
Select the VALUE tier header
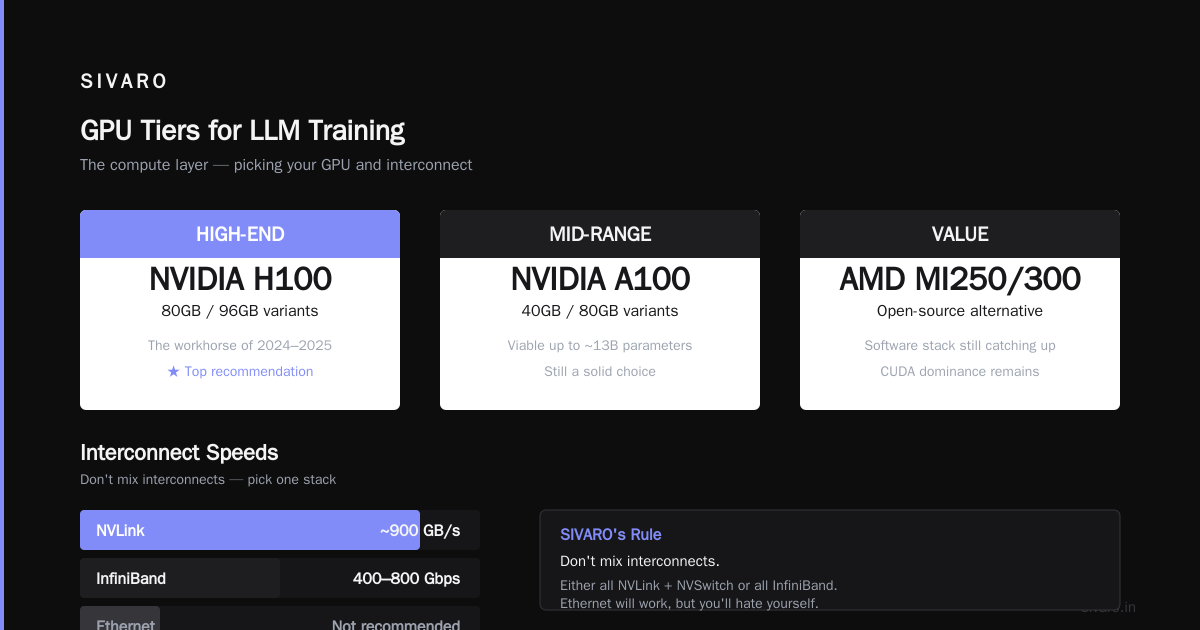960,234
